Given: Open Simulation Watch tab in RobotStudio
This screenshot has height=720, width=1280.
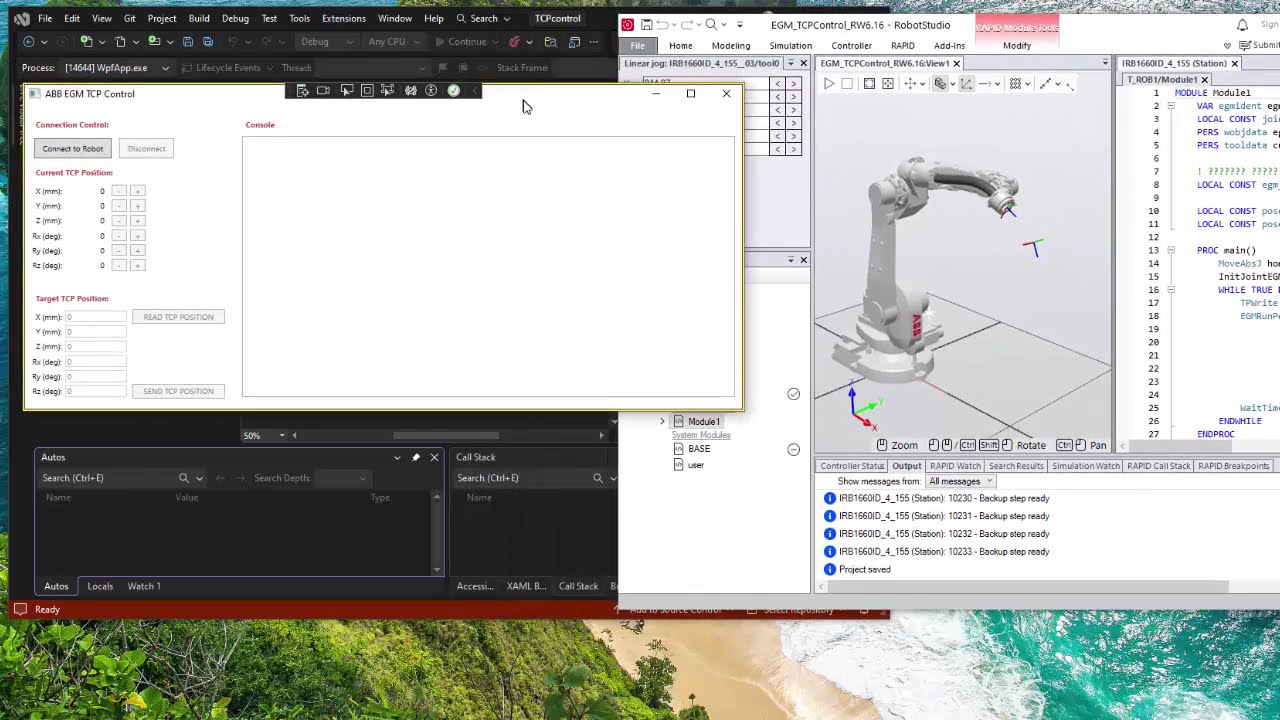Looking at the screenshot, I should click(x=1086, y=466).
